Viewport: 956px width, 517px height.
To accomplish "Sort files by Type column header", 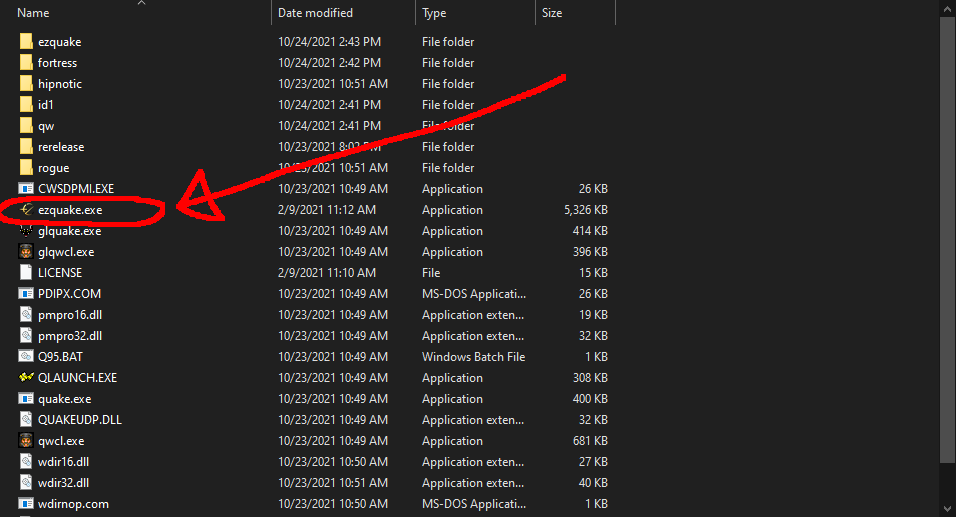I will coord(434,13).
